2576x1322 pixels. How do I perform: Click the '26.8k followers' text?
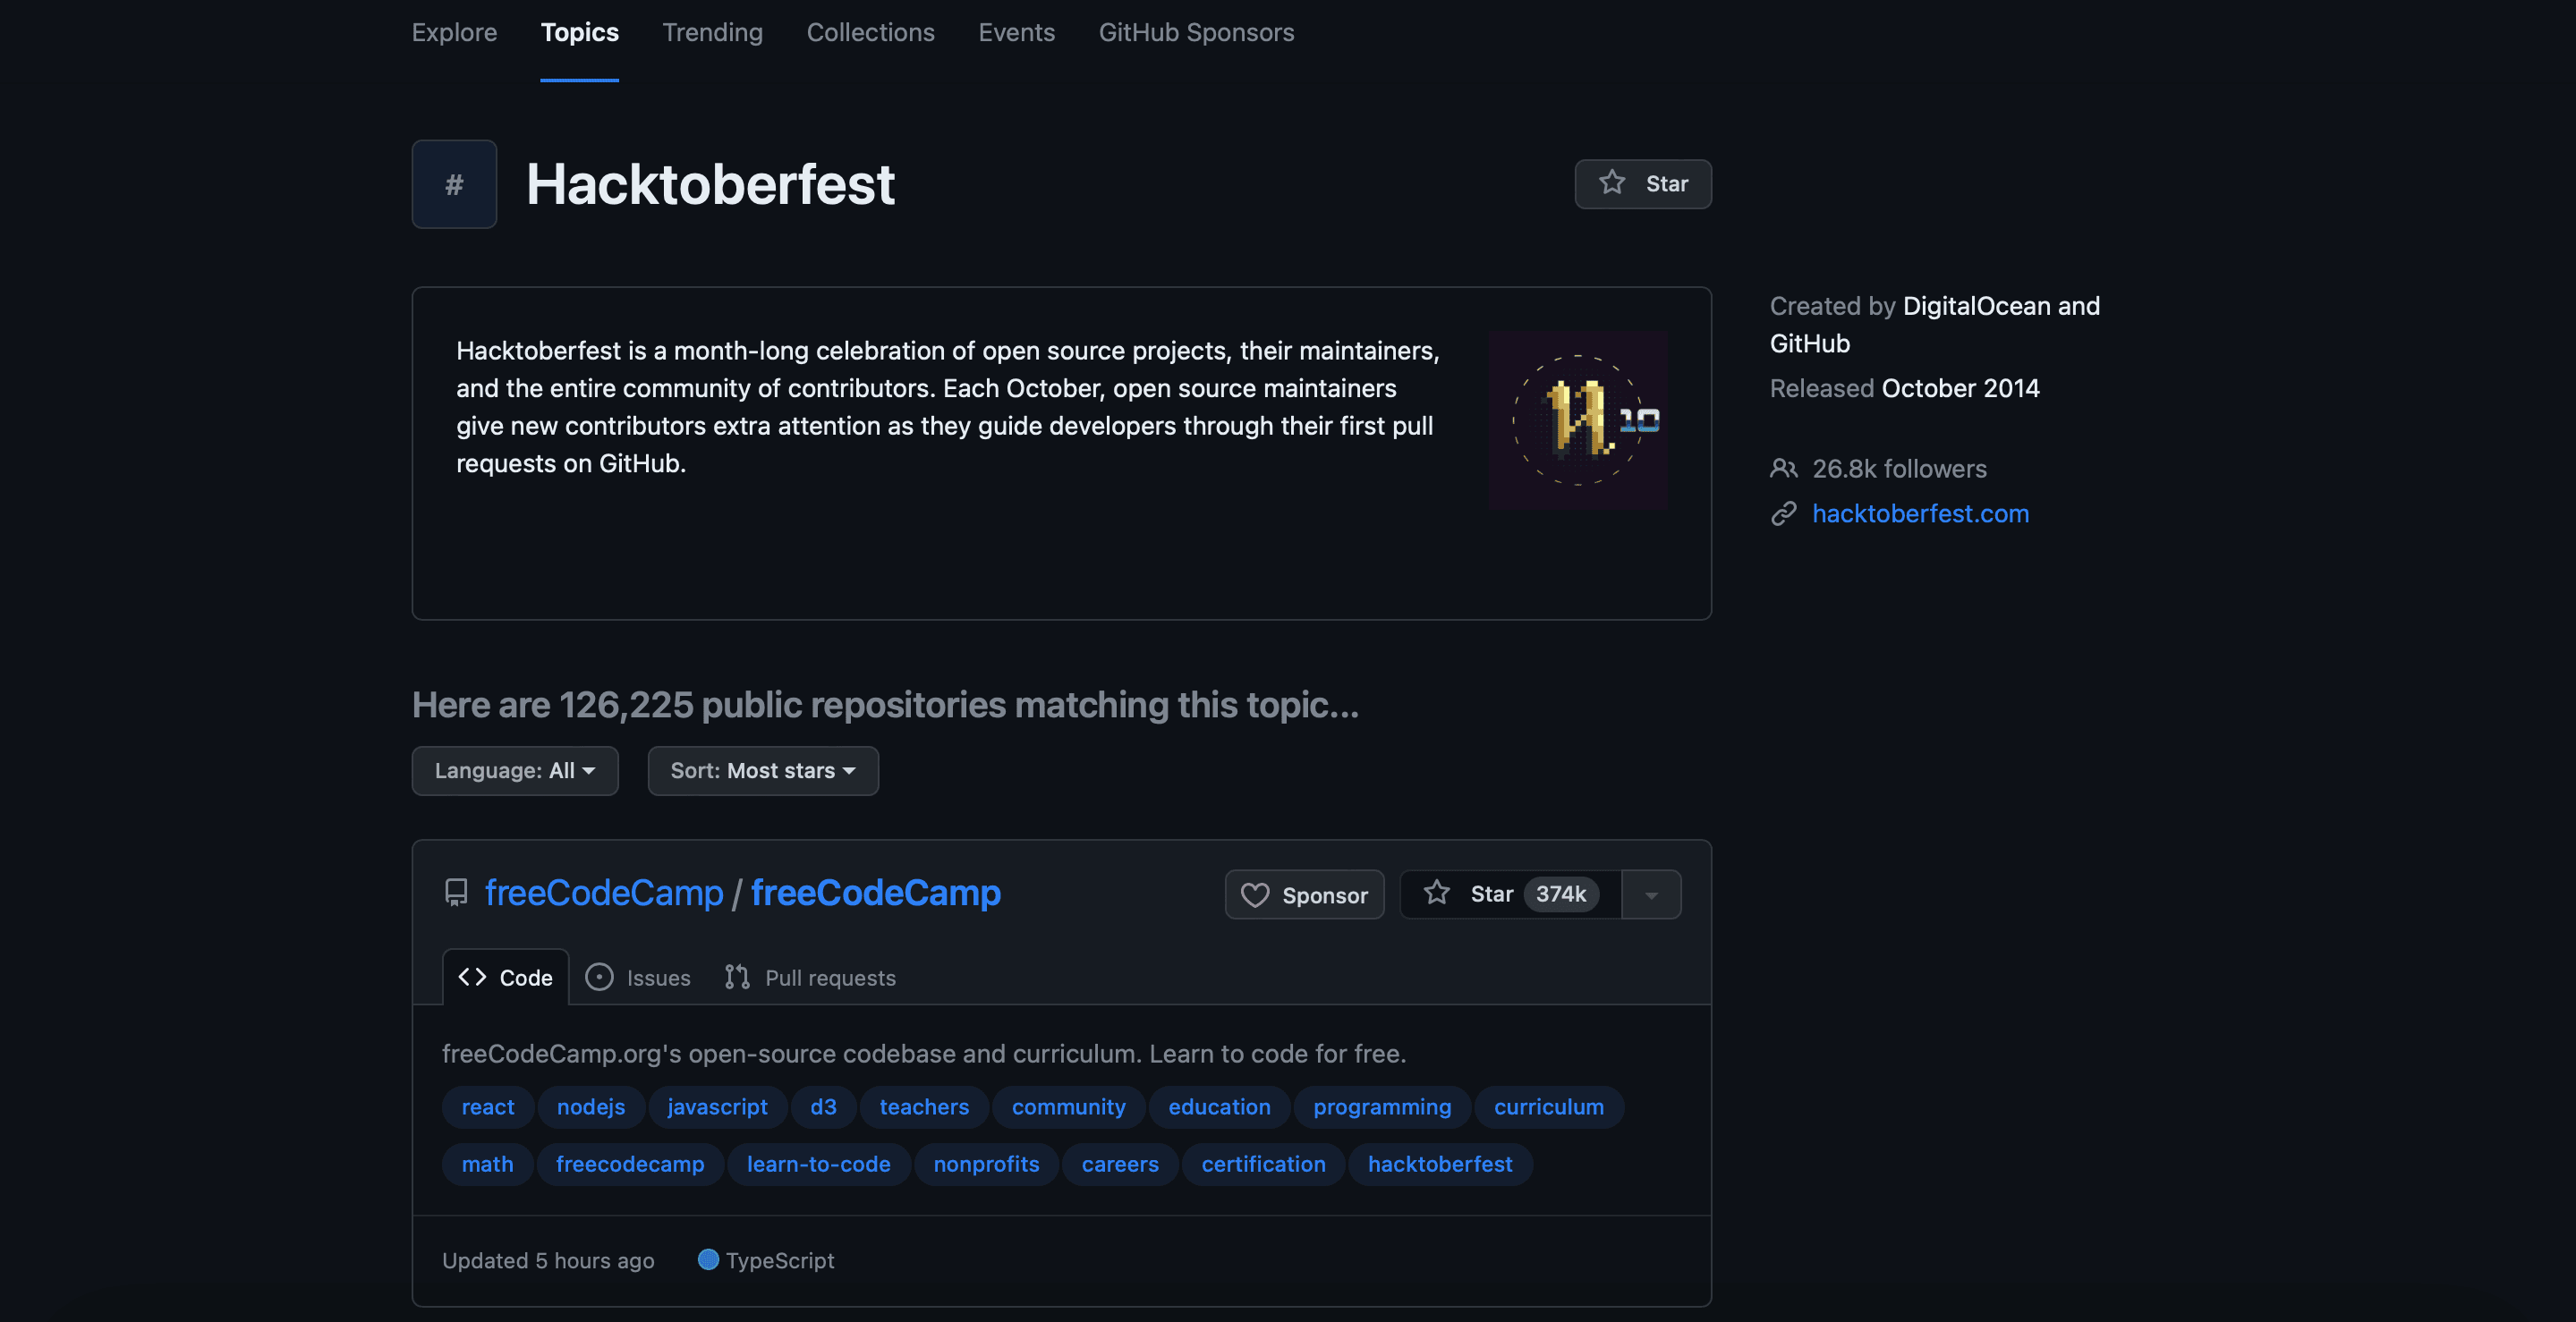tap(1899, 468)
